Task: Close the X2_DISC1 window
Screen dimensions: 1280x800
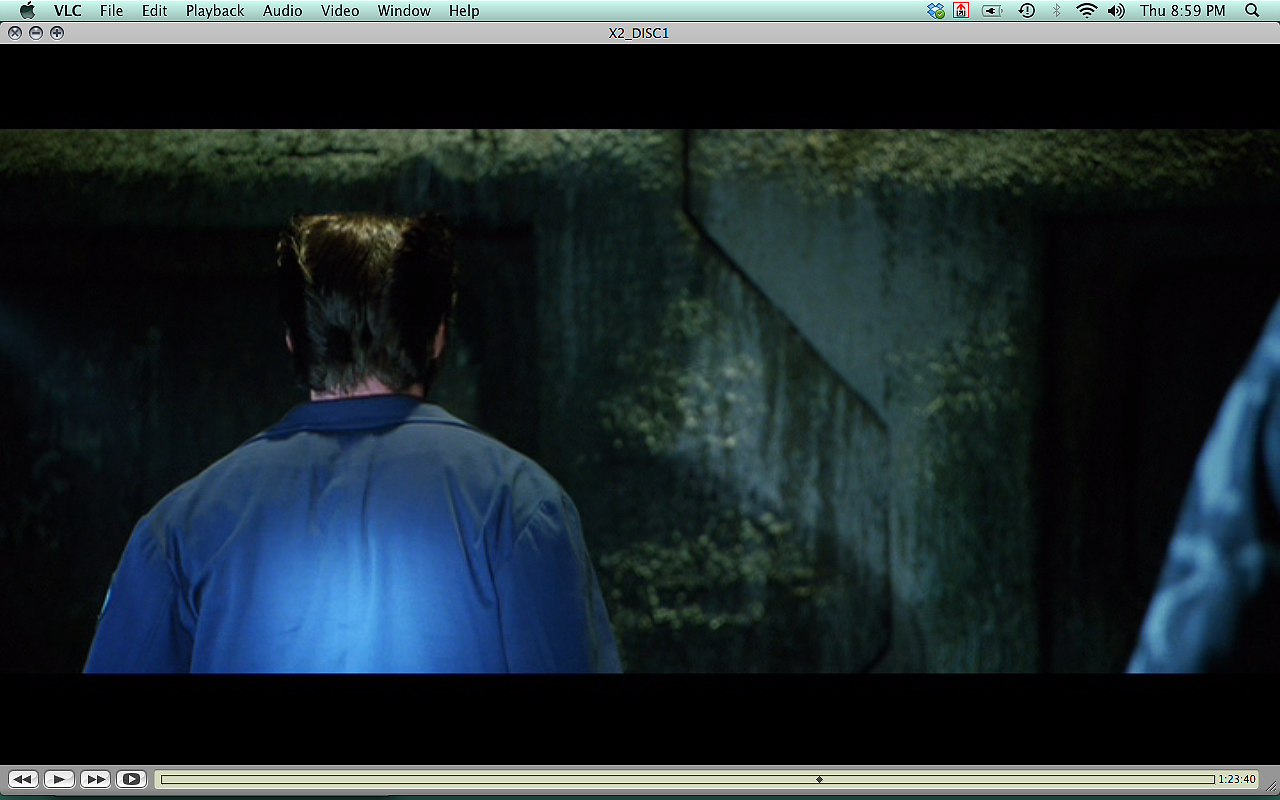Action: coord(15,32)
